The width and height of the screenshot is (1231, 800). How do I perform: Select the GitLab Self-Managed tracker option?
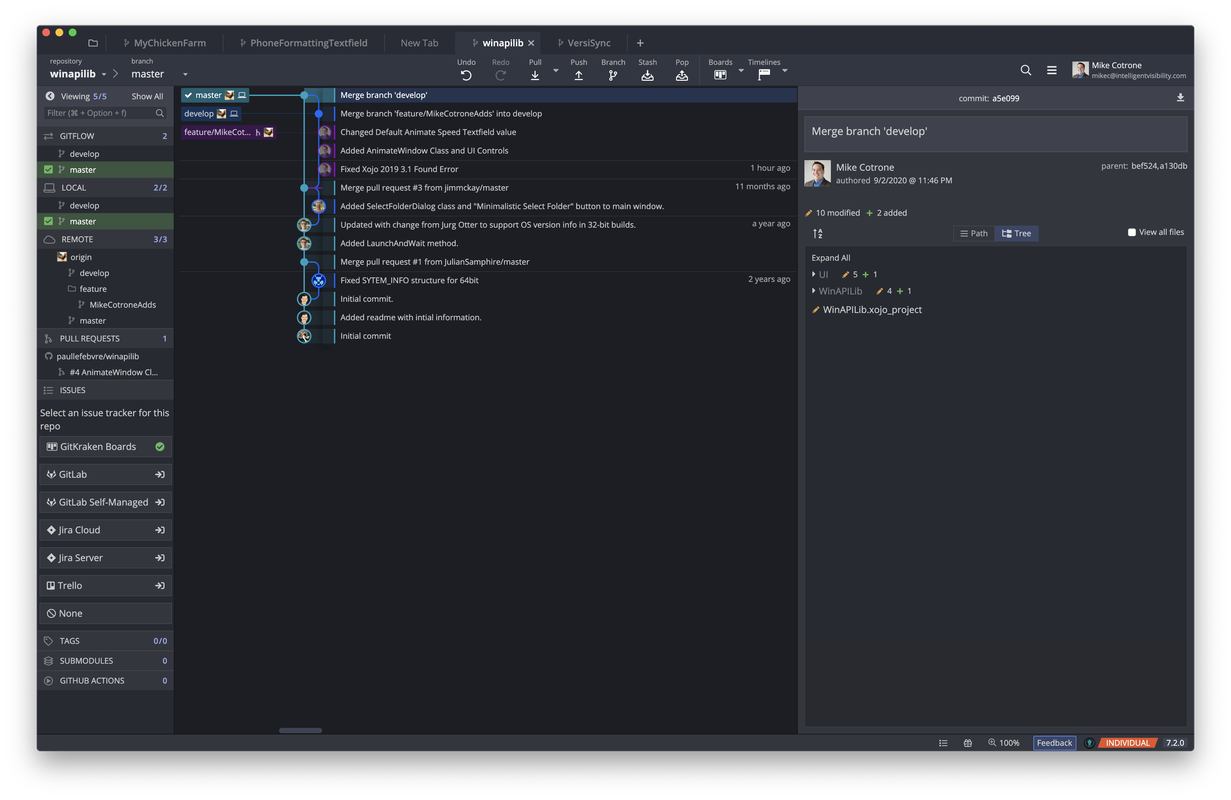tap(106, 502)
